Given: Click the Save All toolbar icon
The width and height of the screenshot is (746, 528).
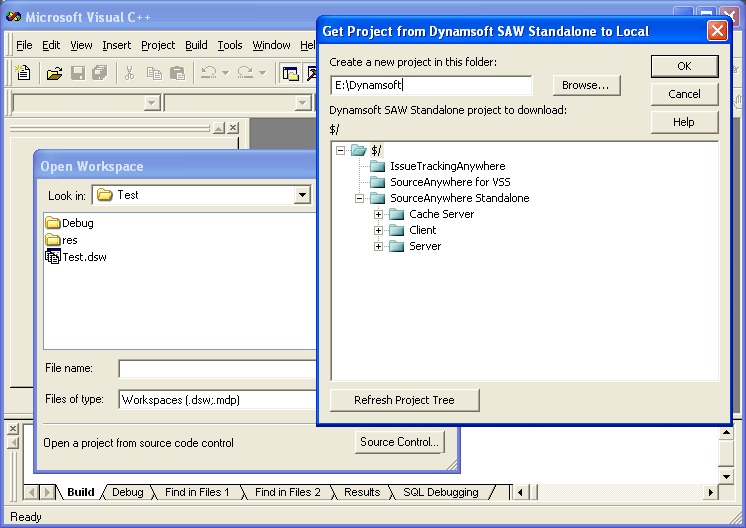Looking at the screenshot, I should (100, 73).
